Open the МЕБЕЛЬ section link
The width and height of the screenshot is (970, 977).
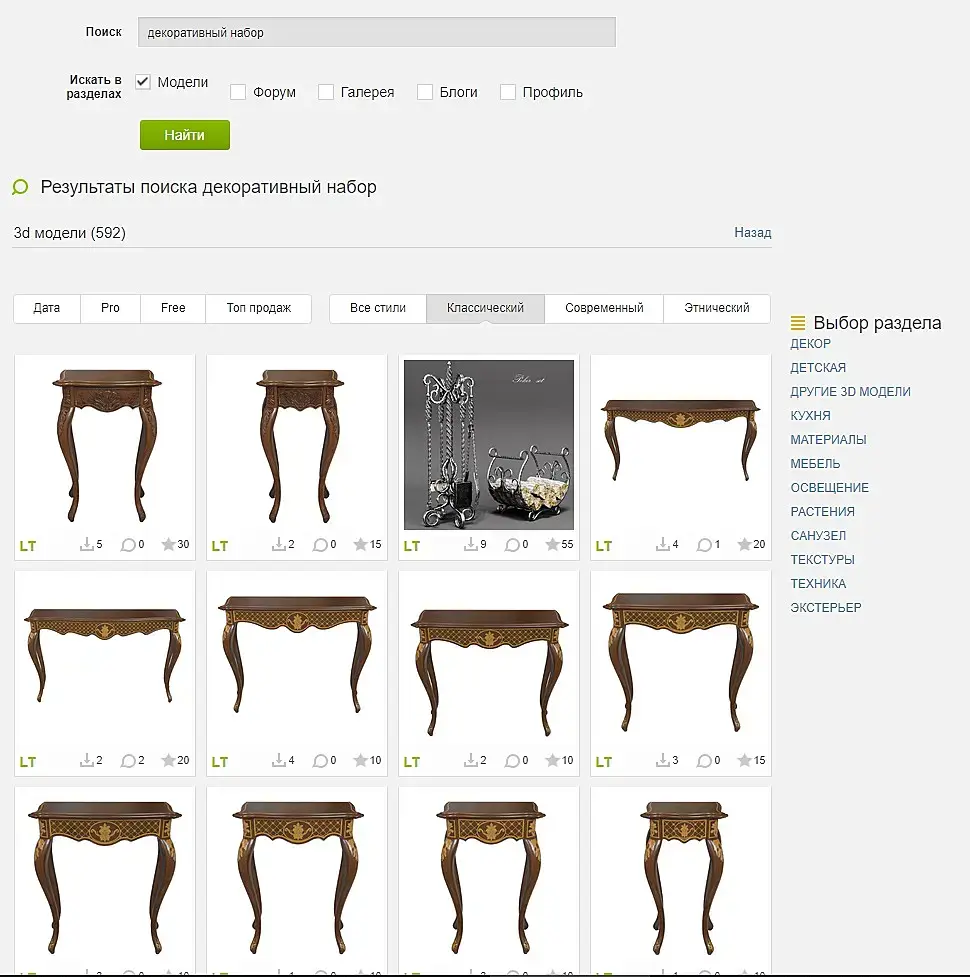(x=815, y=464)
